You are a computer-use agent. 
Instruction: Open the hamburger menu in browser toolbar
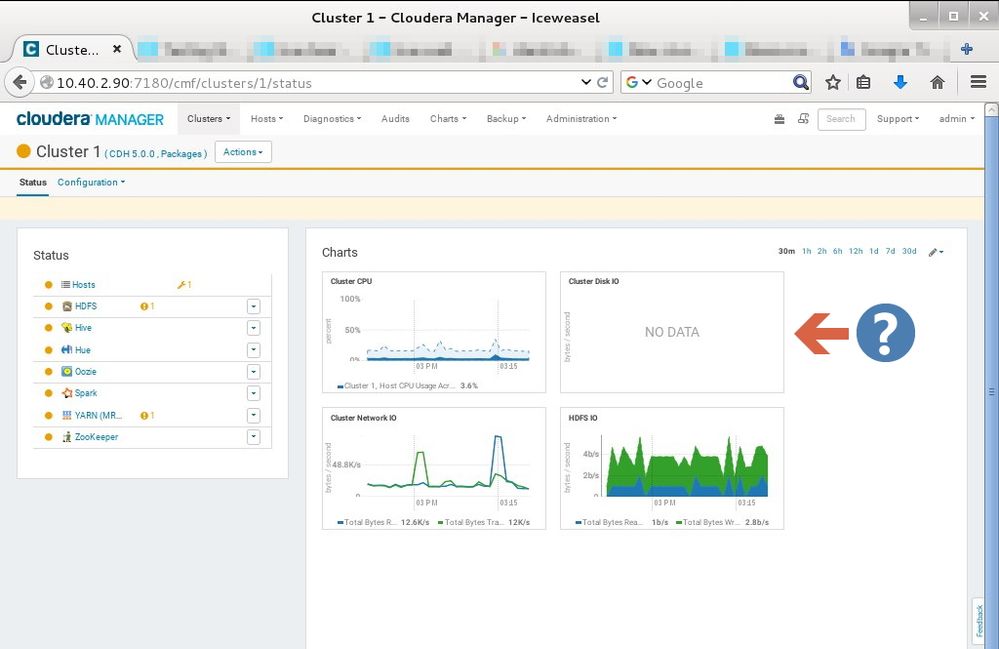[978, 83]
